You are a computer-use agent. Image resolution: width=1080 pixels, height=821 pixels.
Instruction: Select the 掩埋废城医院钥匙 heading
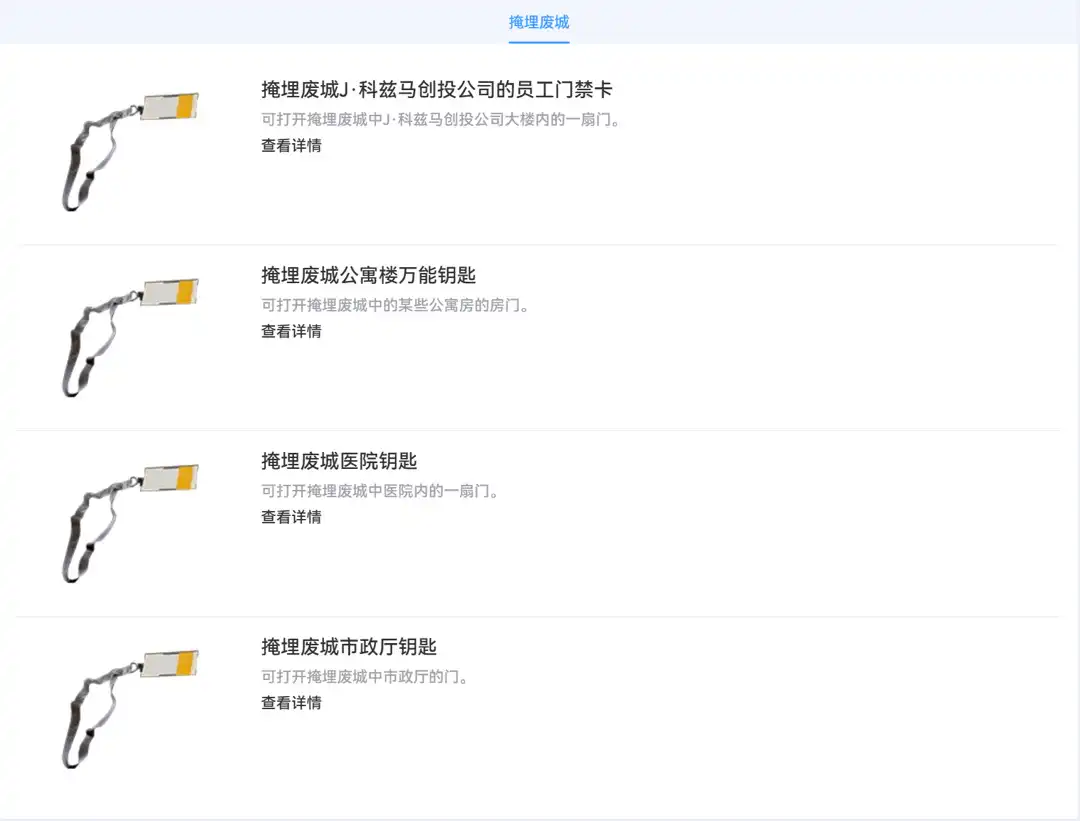coord(339,462)
